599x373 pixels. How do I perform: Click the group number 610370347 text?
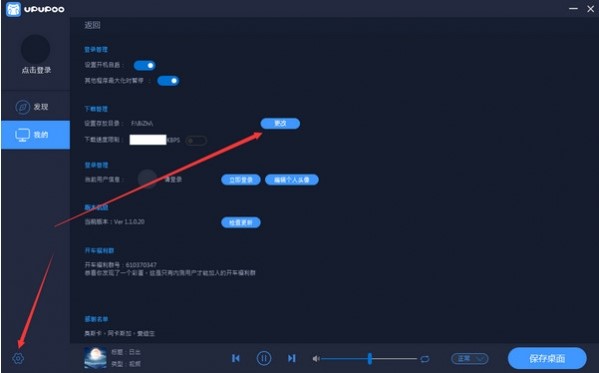(x=141, y=264)
